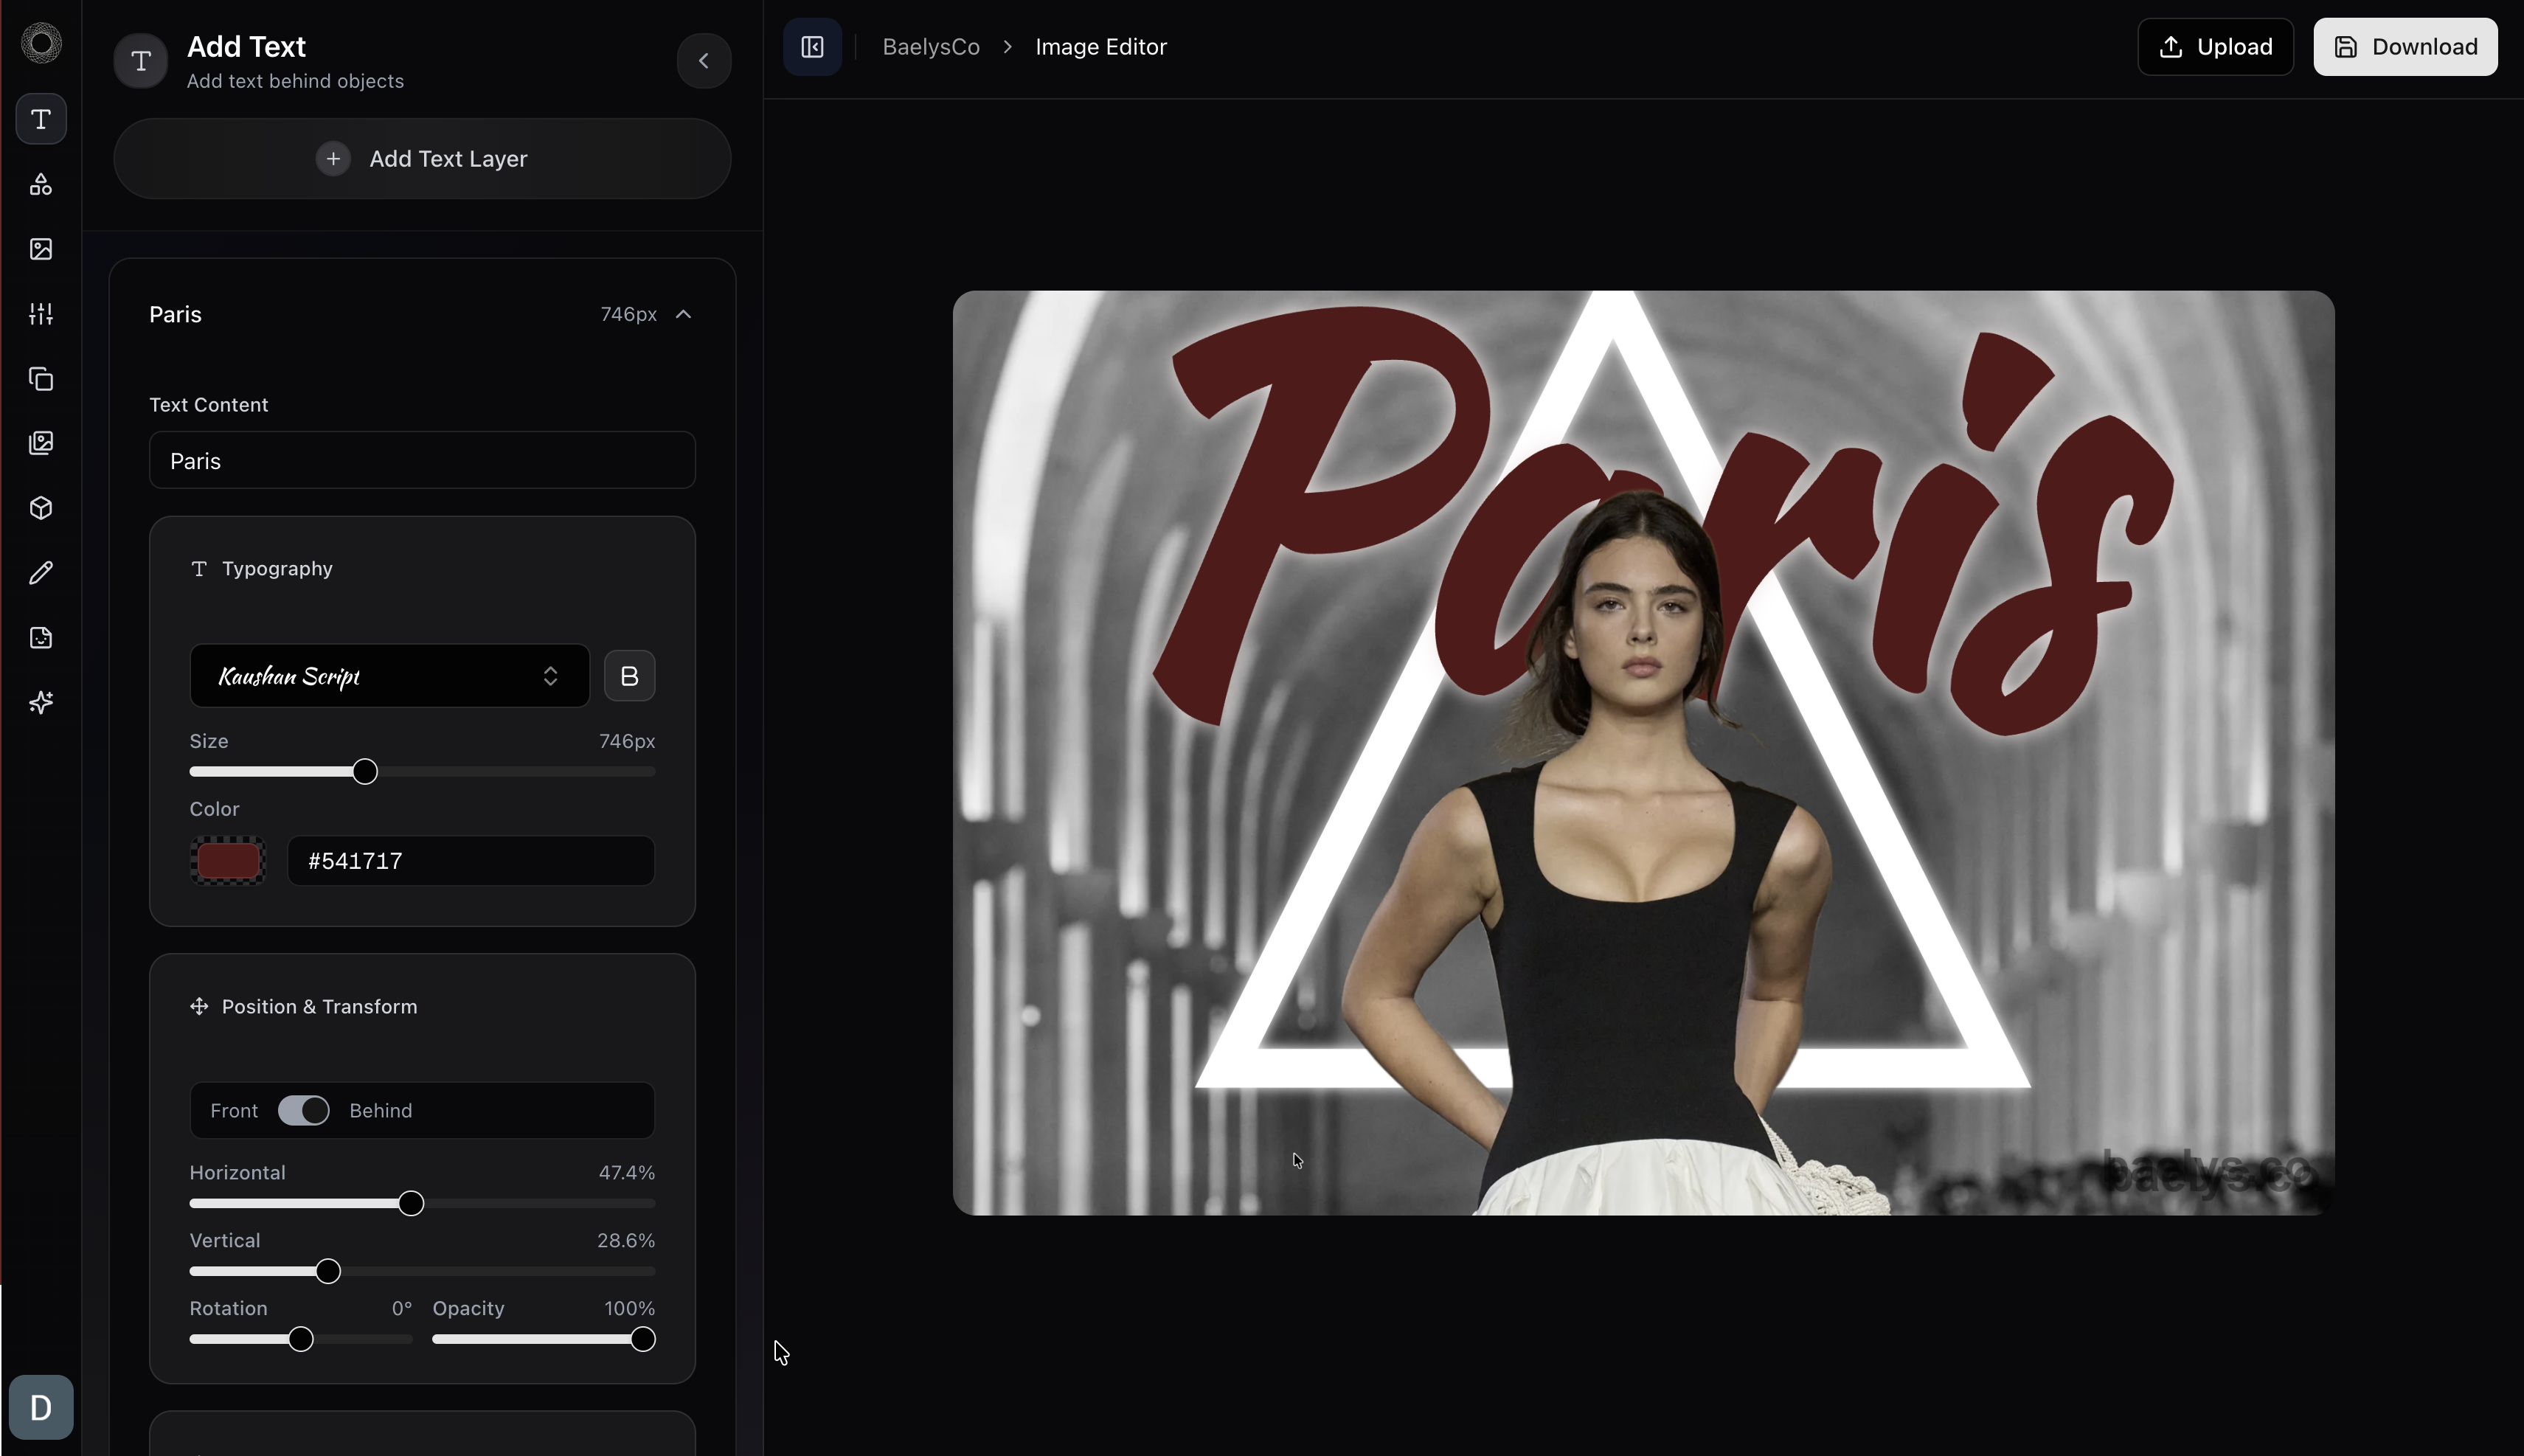This screenshot has width=2524, height=1456.
Task: Collapse the Add Text panel with back arrow
Action: point(703,61)
